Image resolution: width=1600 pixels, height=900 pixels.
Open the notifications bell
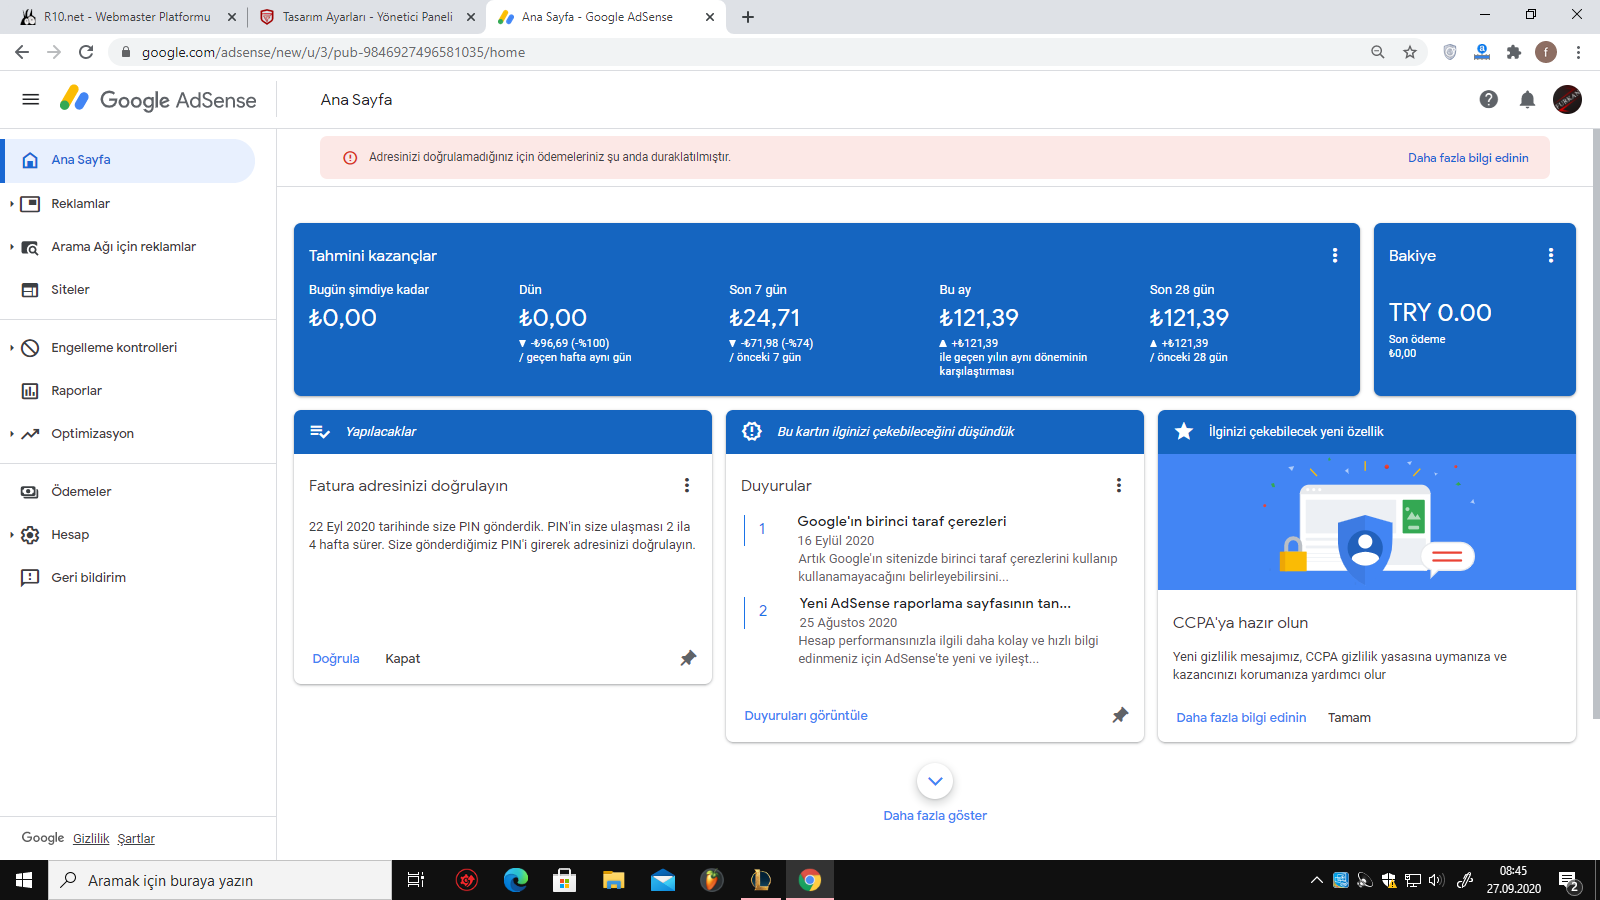(1527, 99)
